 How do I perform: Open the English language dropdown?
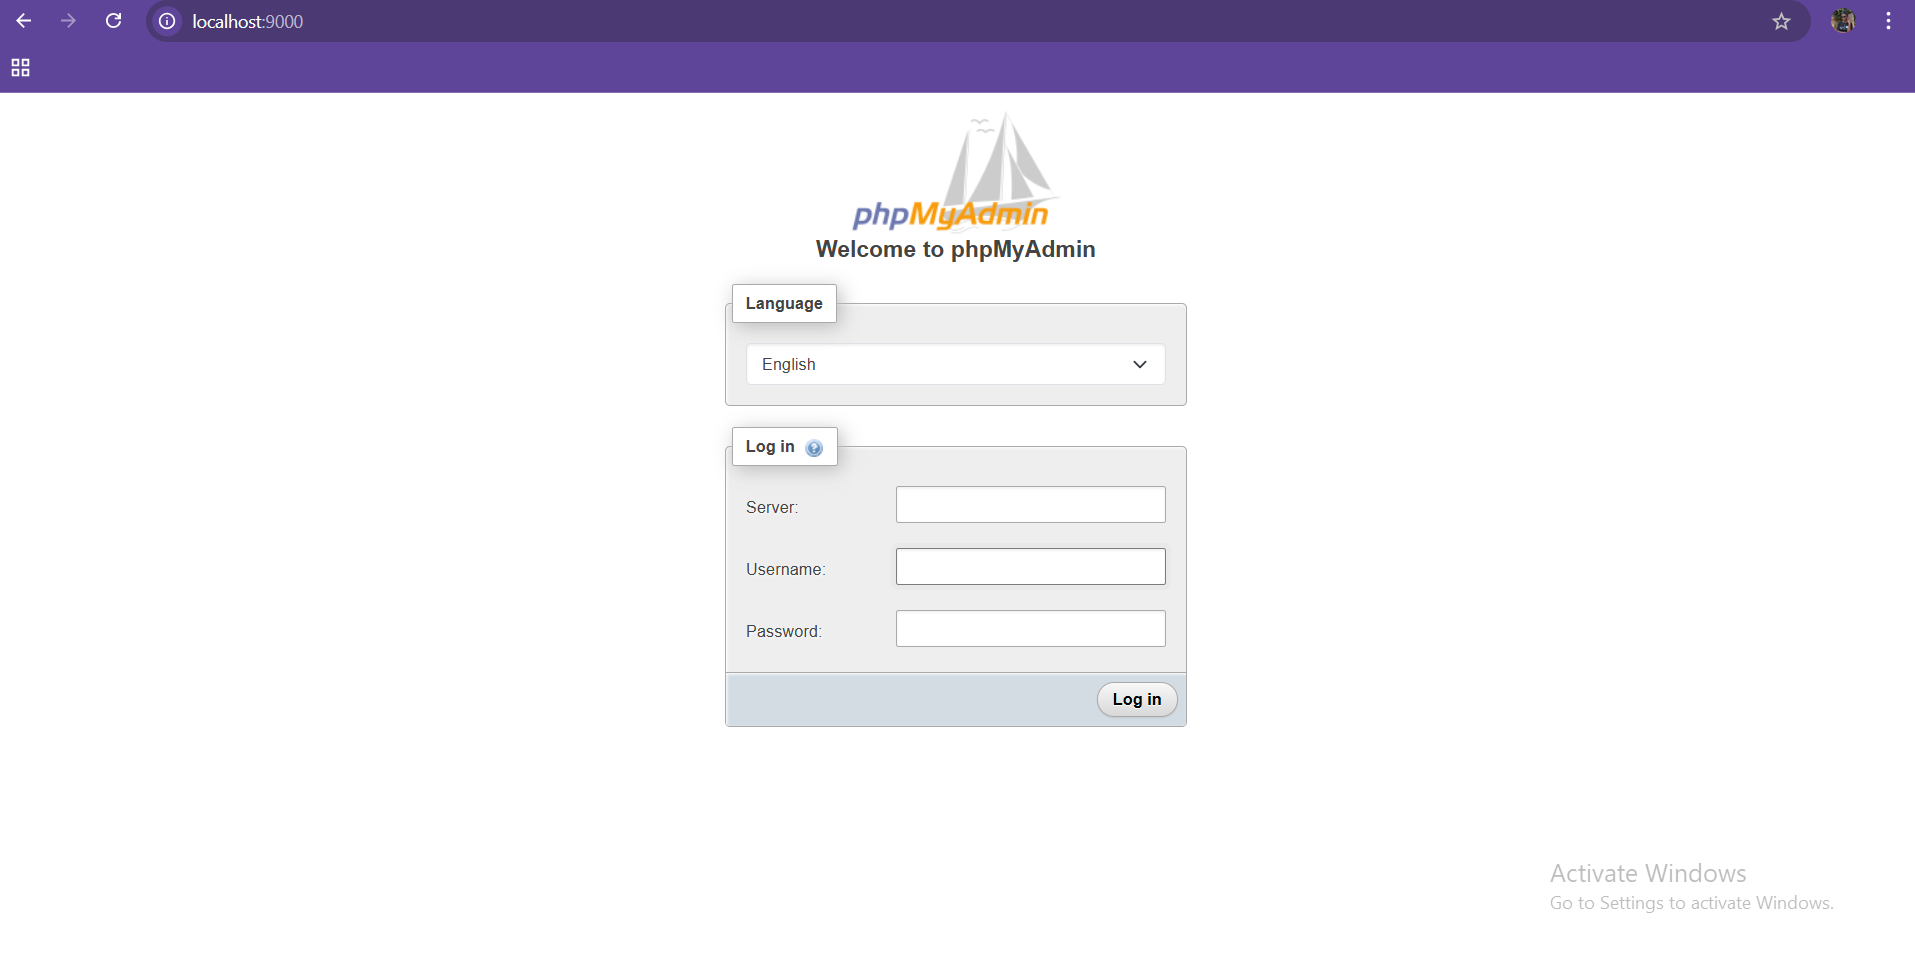click(x=955, y=364)
